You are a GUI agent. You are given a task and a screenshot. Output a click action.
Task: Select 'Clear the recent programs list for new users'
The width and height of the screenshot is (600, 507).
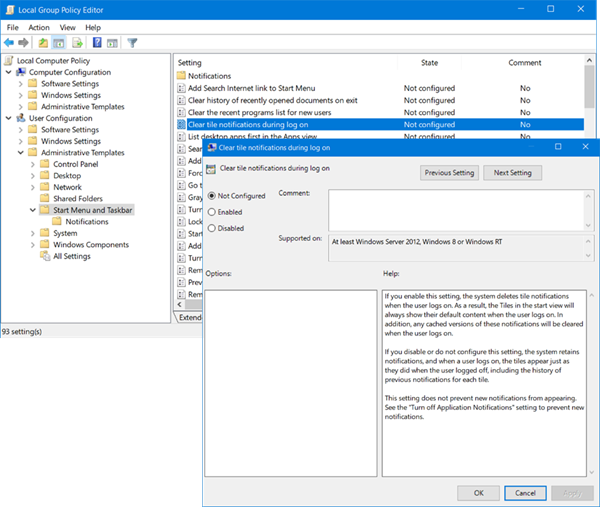[259, 112]
